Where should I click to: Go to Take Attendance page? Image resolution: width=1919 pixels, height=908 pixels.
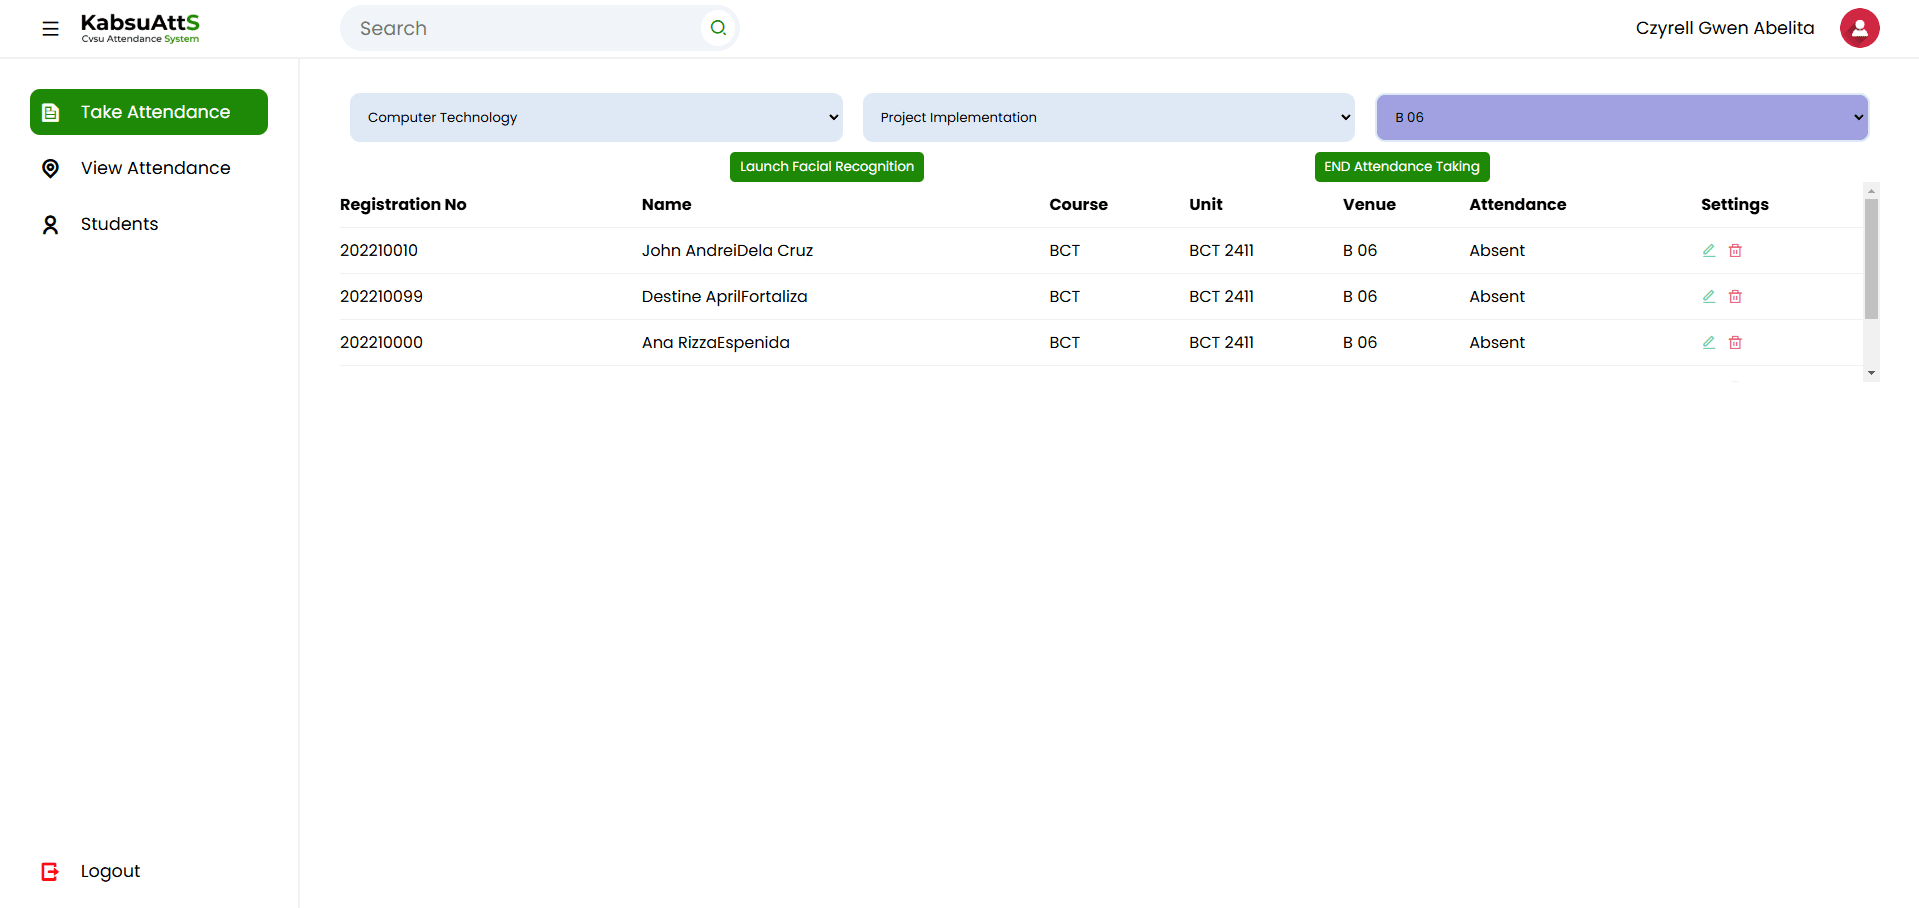pyautogui.click(x=149, y=112)
